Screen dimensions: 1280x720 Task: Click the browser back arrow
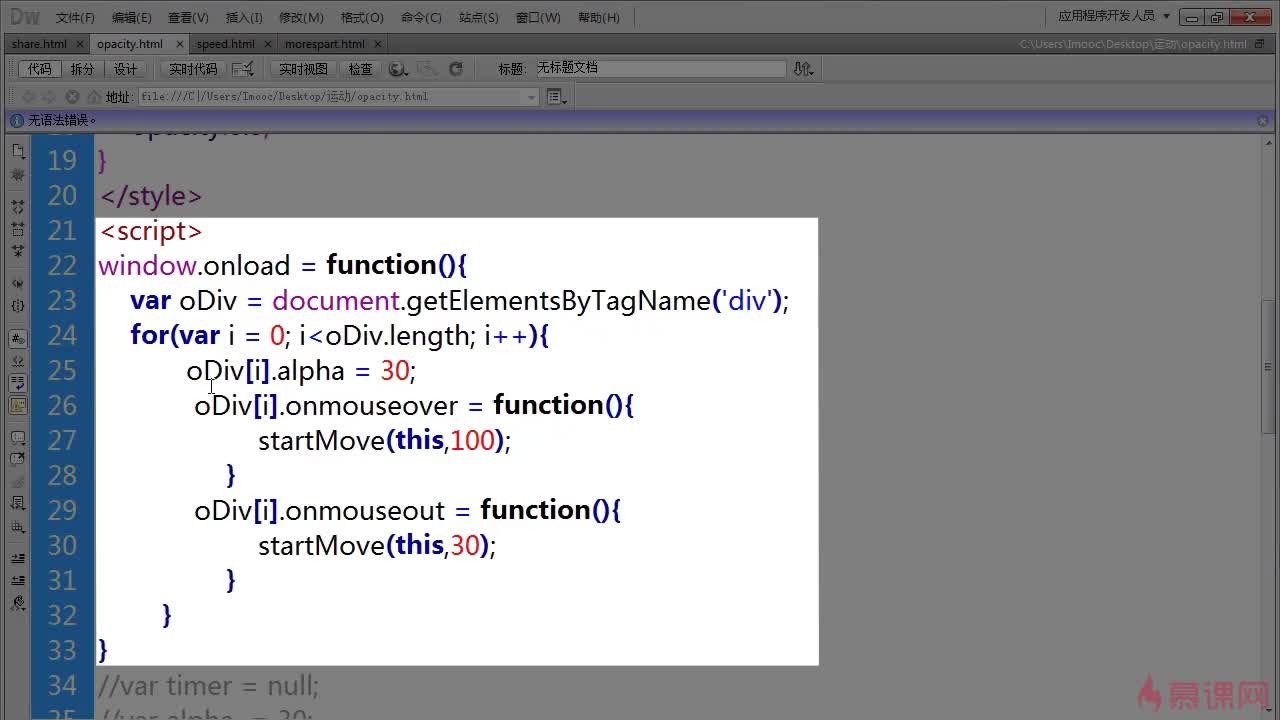pos(27,96)
